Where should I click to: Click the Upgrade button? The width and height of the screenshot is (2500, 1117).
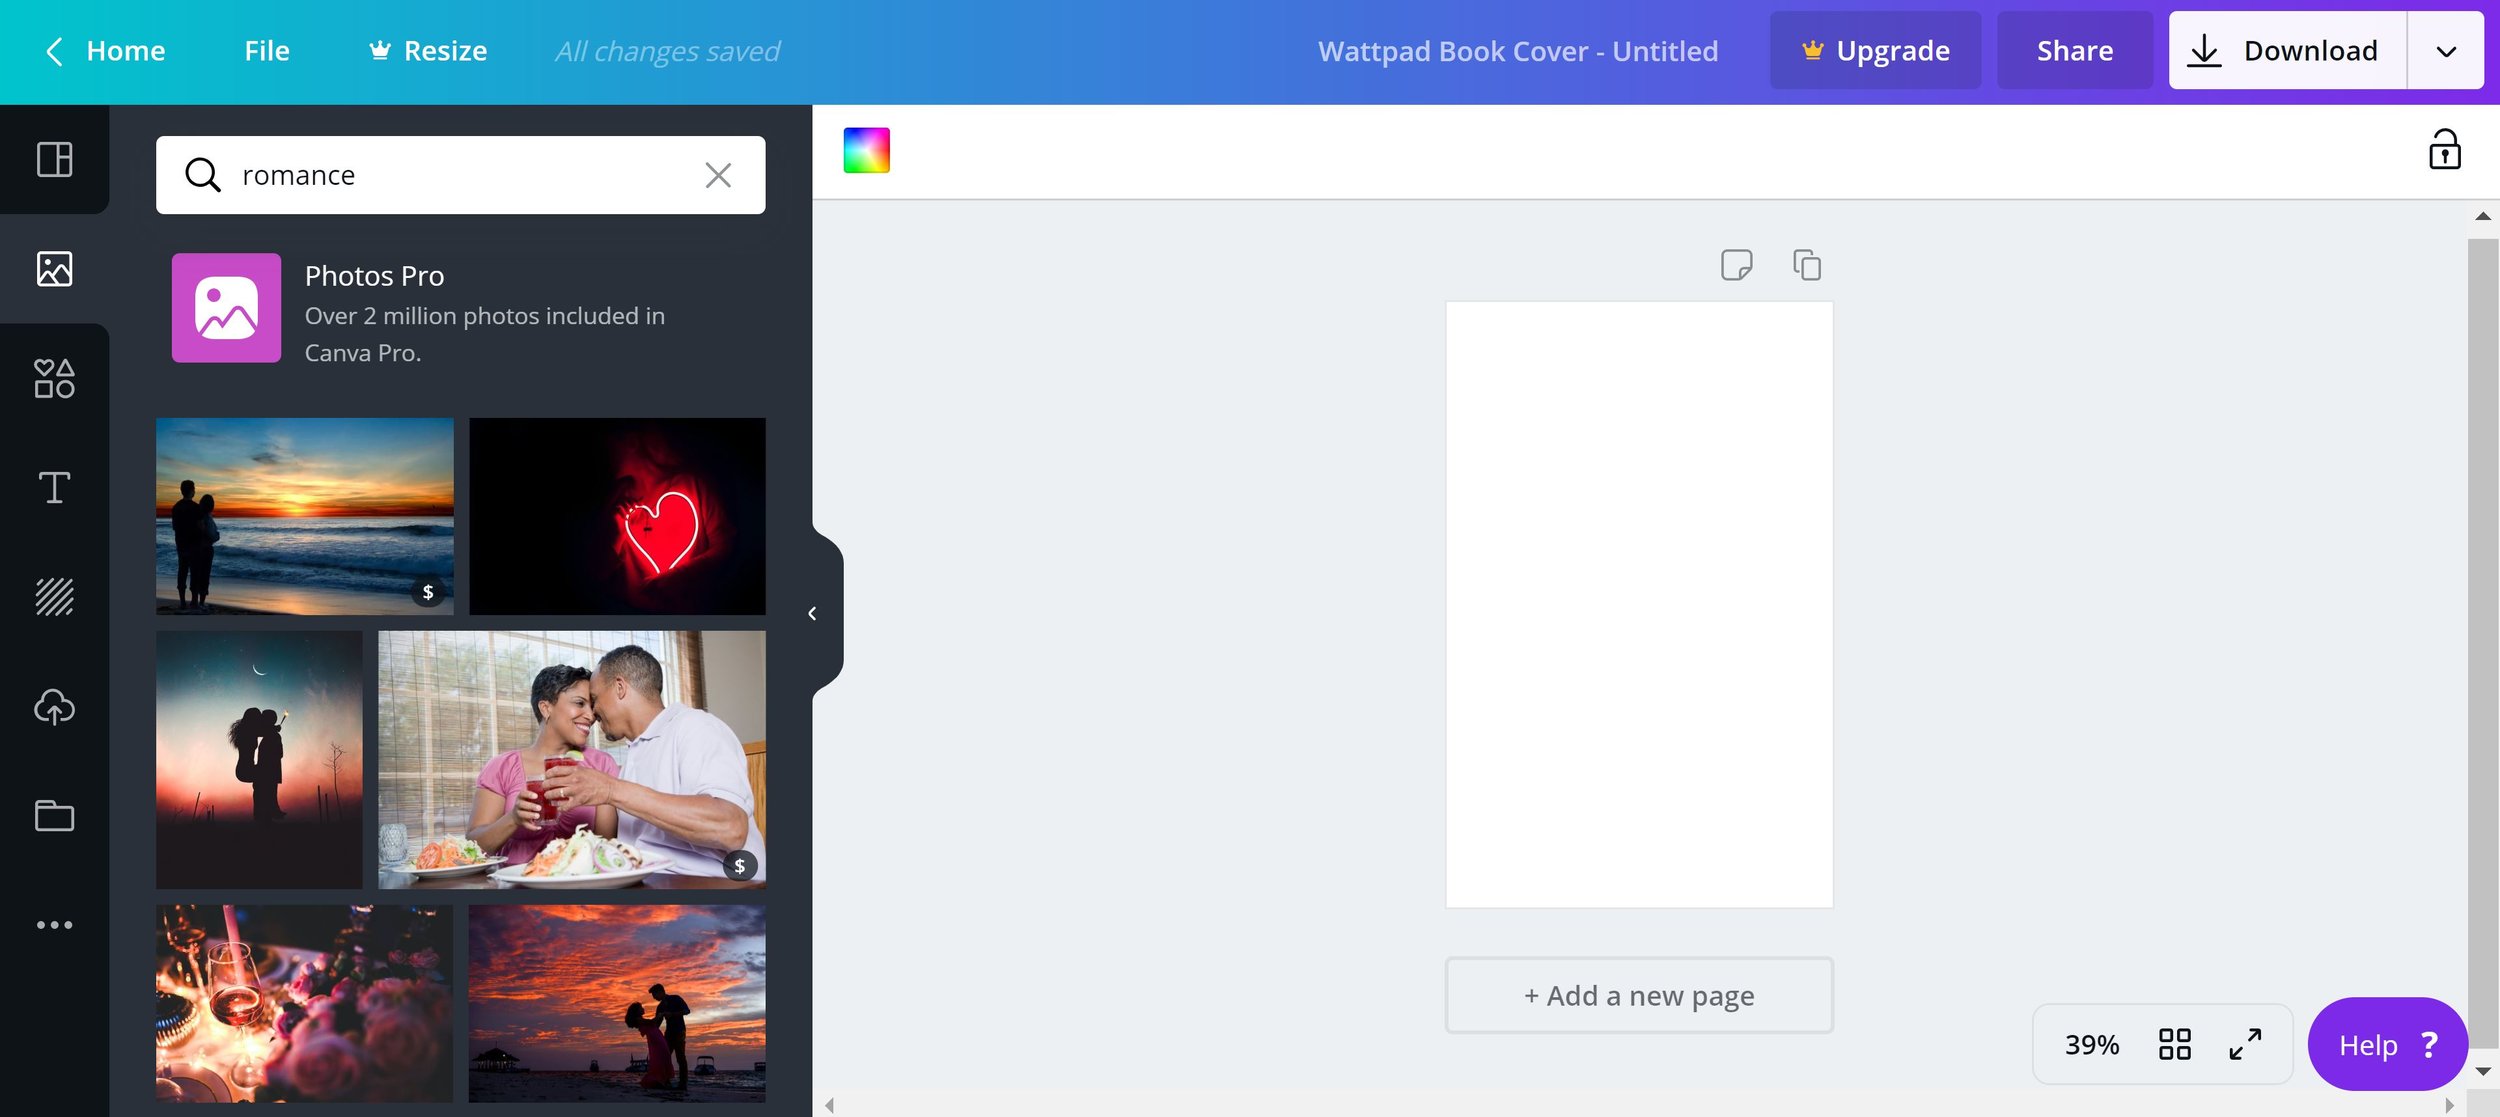pyautogui.click(x=1875, y=51)
